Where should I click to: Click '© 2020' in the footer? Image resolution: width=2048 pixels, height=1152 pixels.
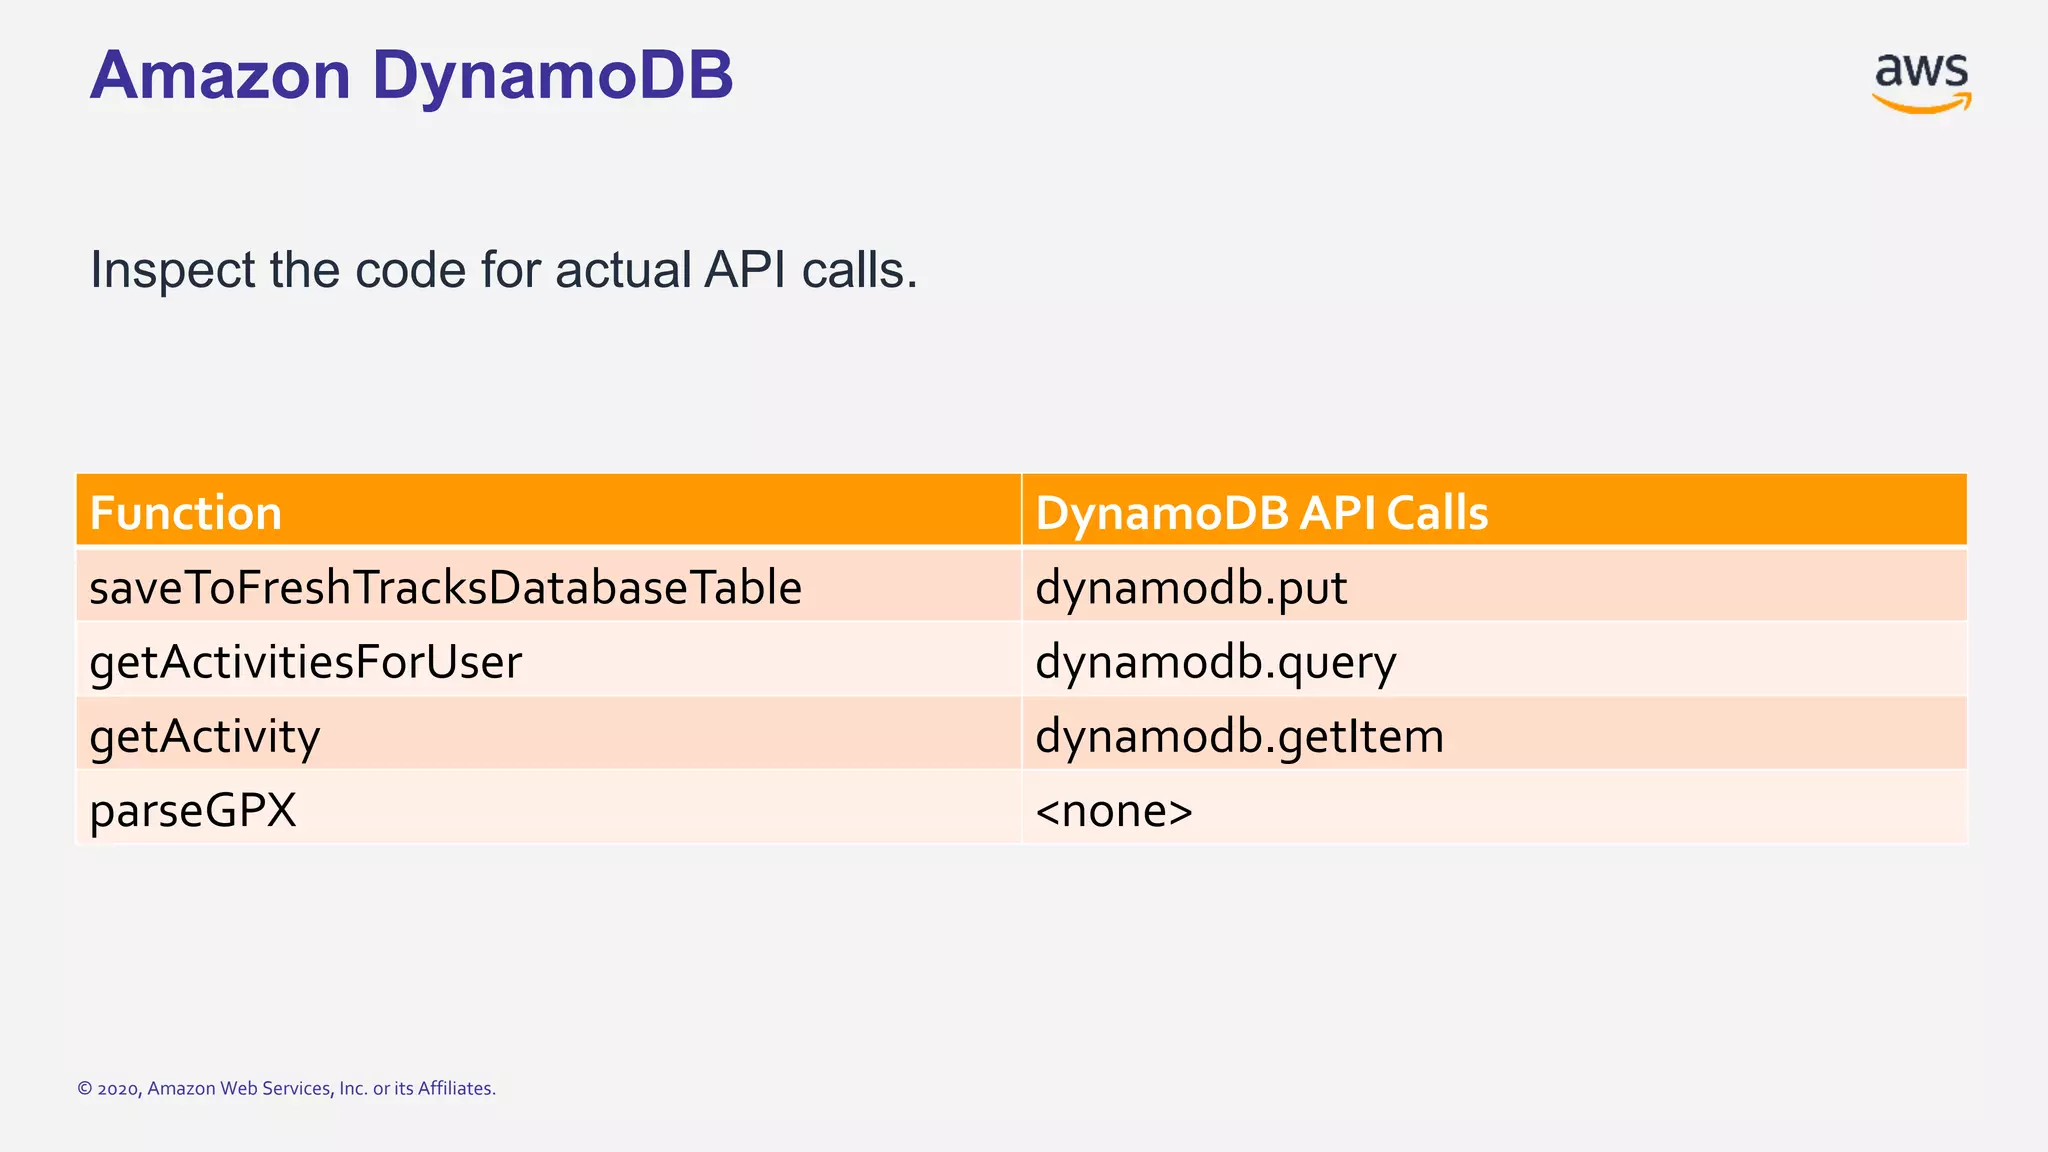(x=108, y=1088)
